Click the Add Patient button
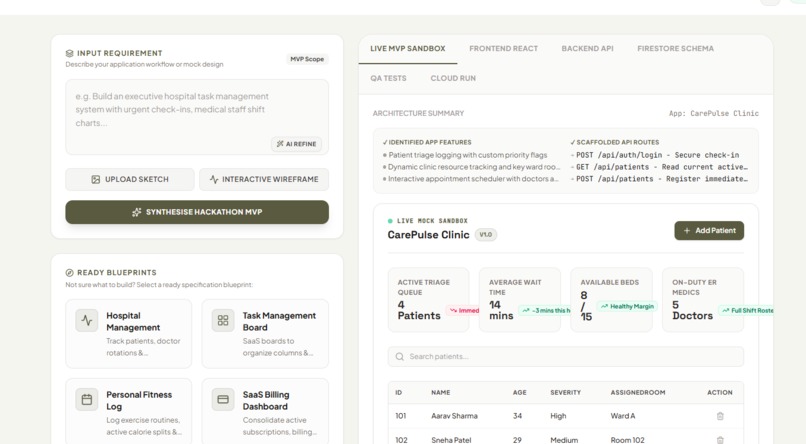The image size is (806, 444). [709, 231]
